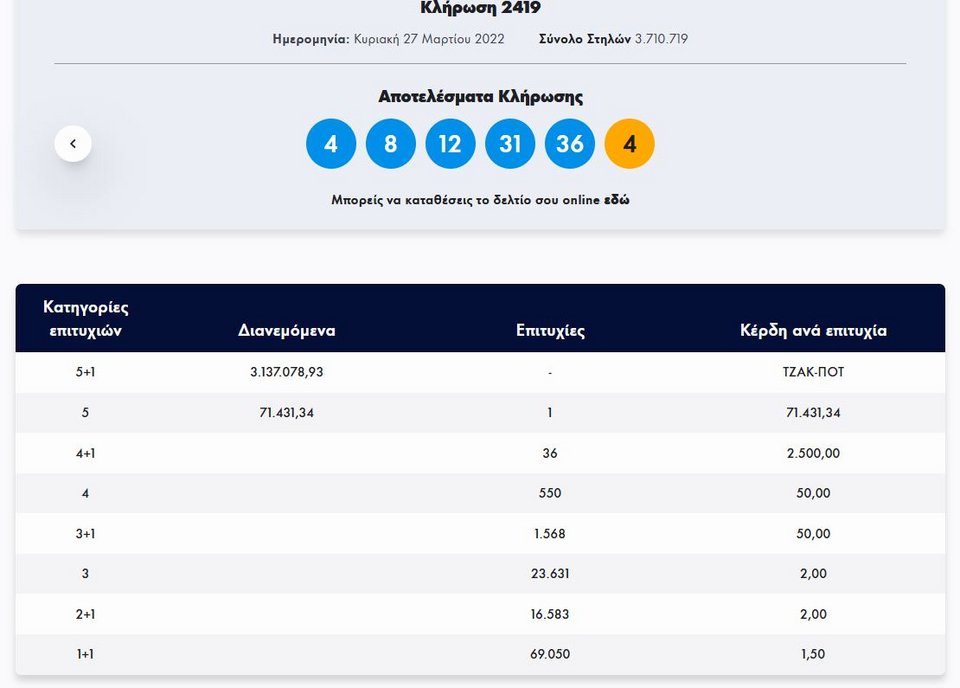The height and width of the screenshot is (688, 960).
Task: Open the online ticket link 'εδώ'
Action: pyautogui.click(x=617, y=200)
